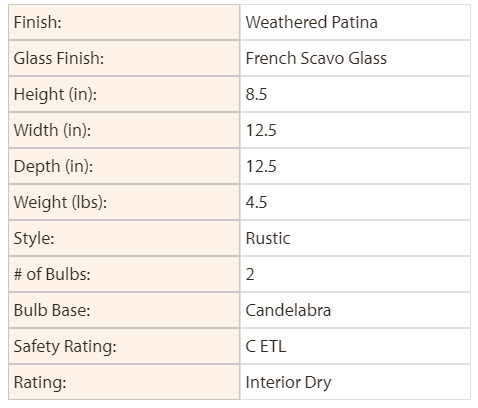This screenshot has width=478, height=408.
Task: Select the Candelabra value
Action: (288, 310)
